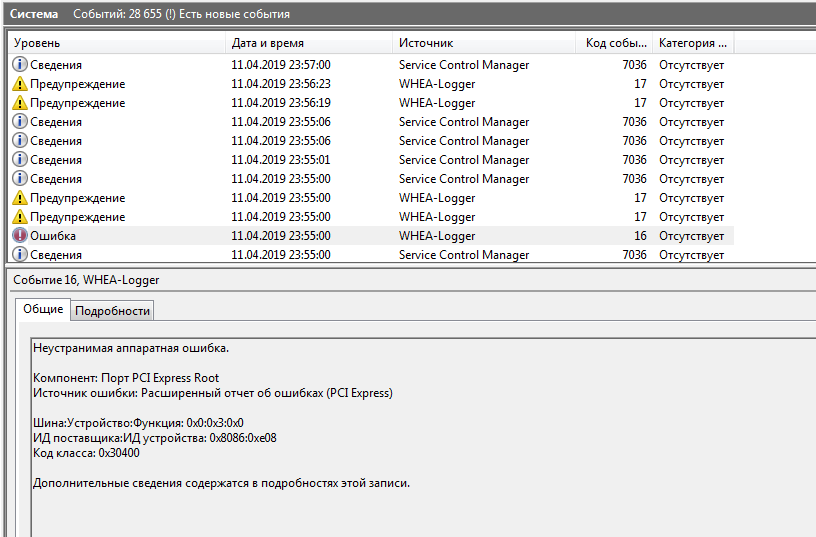The width and height of the screenshot is (816, 537).
Task: Click the Система log title
Action: click(x=33, y=14)
